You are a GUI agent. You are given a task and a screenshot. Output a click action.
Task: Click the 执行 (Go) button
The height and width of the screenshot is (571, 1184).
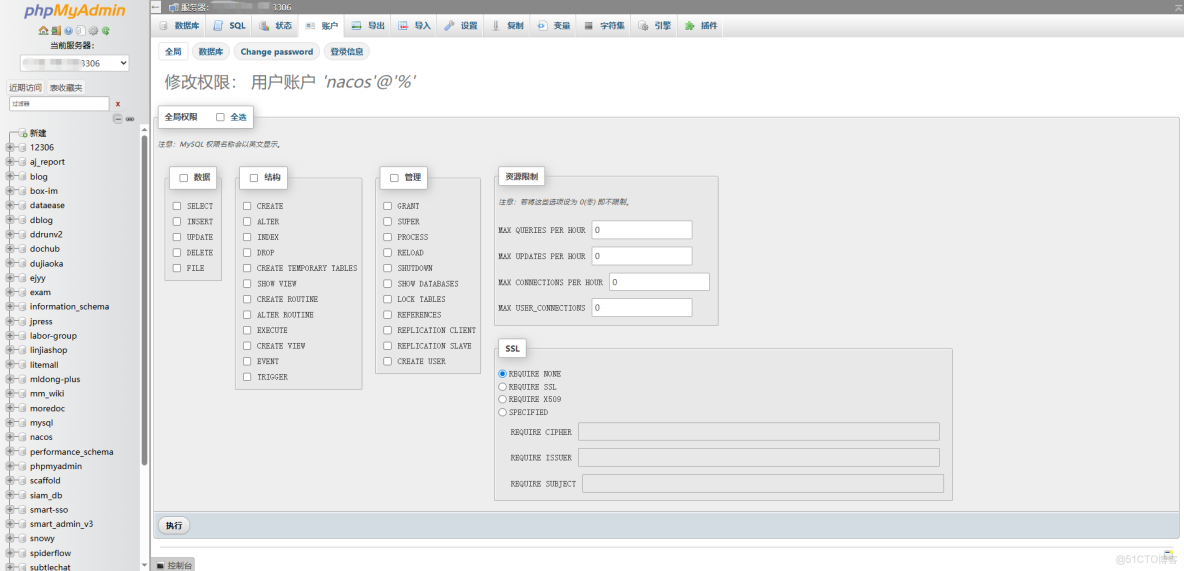click(x=174, y=526)
